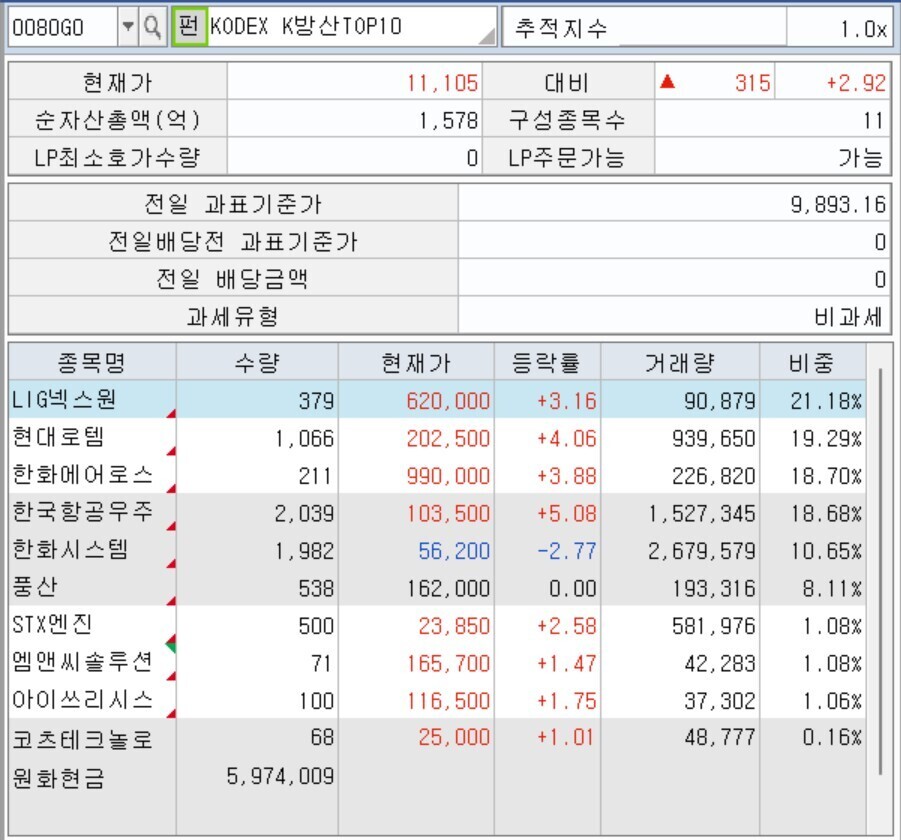This screenshot has height=840, width=901.
Task: Click the green-red marker on STX엔진 cell
Action: point(171,644)
